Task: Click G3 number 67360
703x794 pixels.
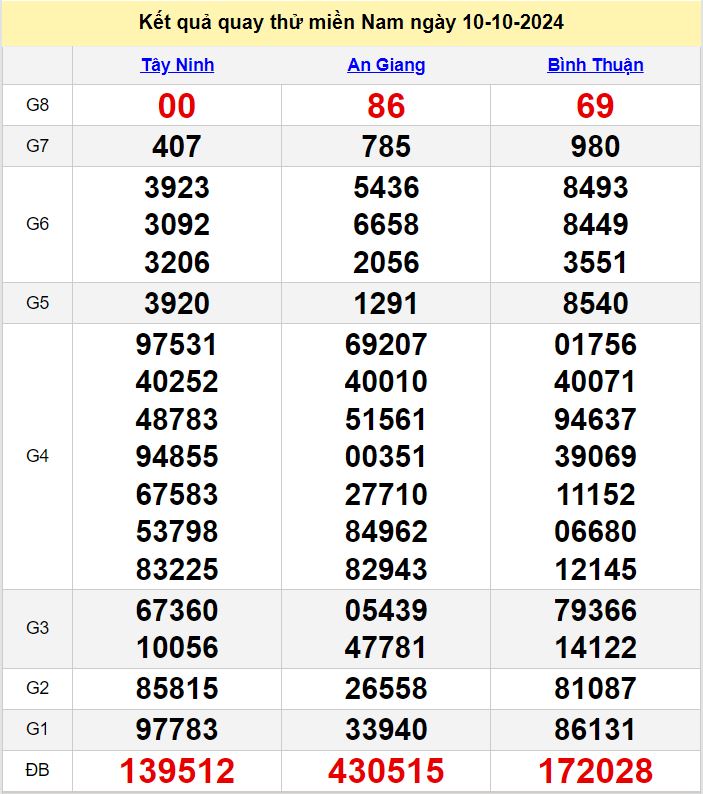Action: (177, 610)
